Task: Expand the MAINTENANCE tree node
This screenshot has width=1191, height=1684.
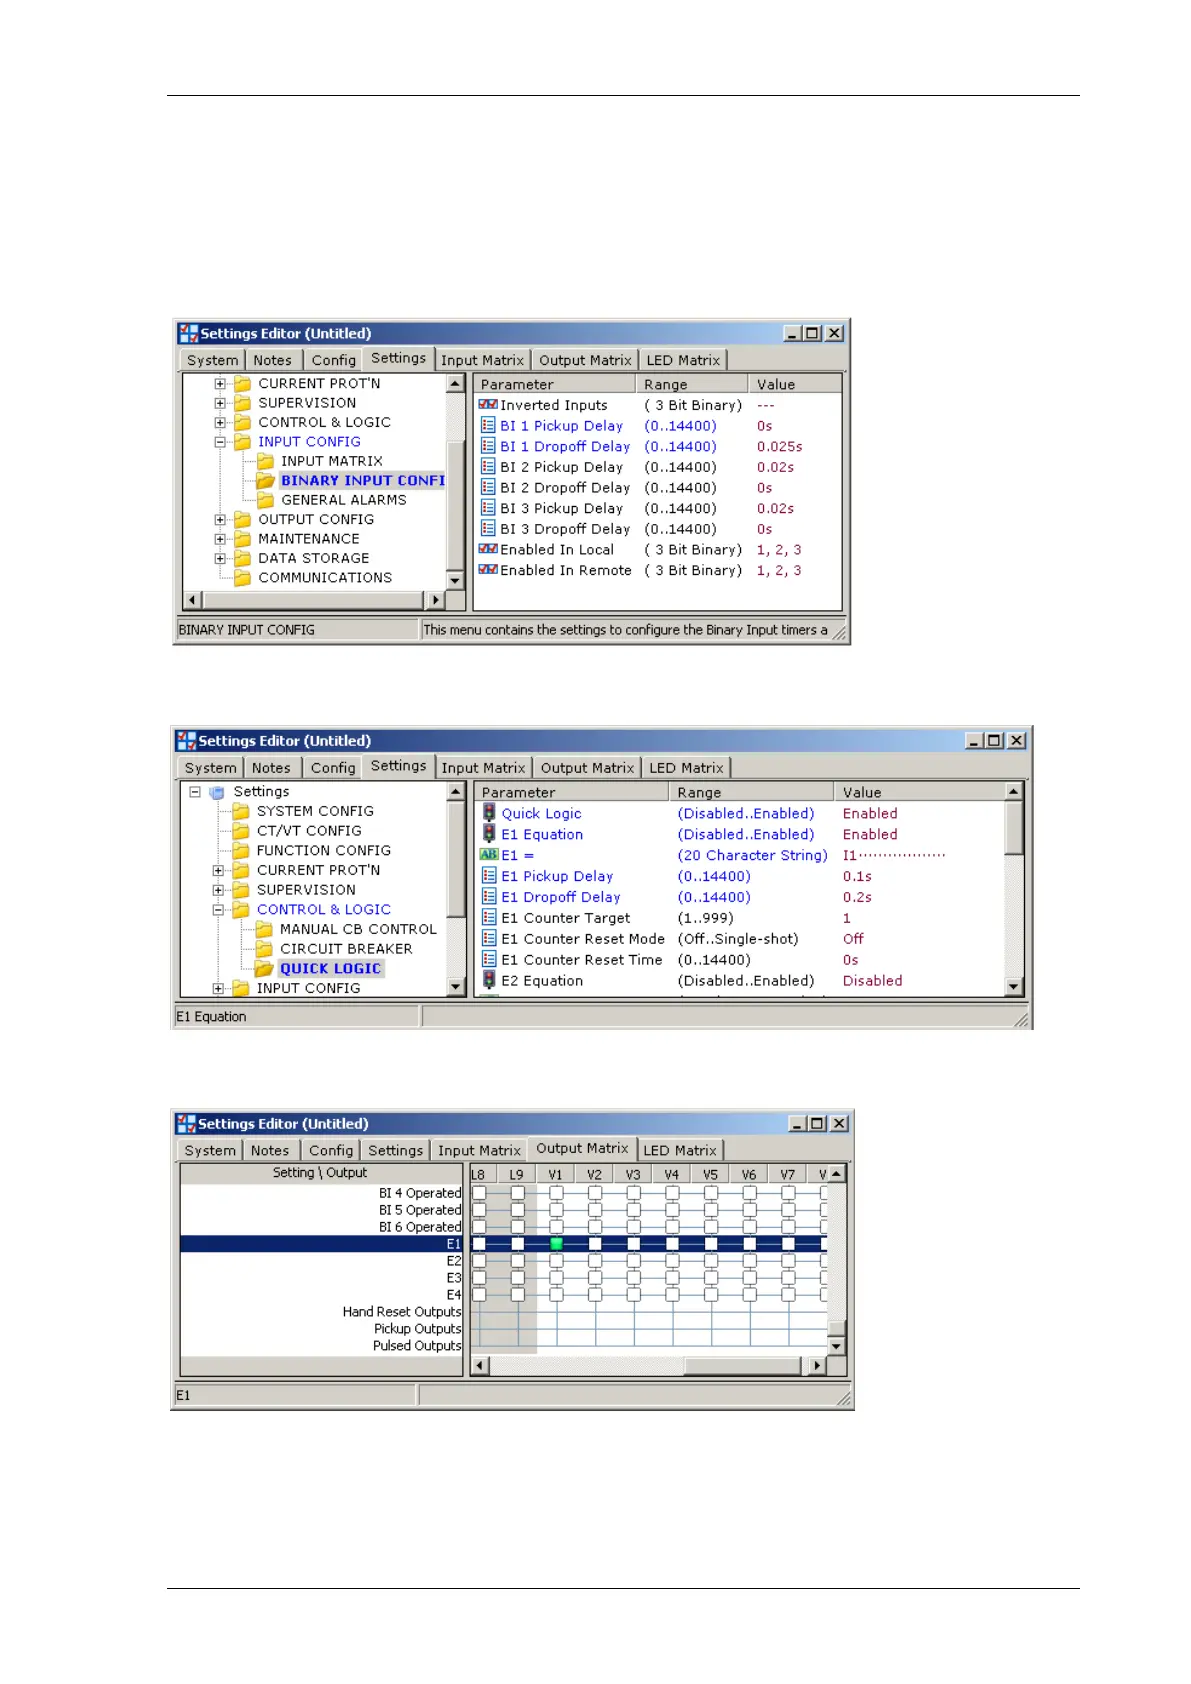Action: 220,539
